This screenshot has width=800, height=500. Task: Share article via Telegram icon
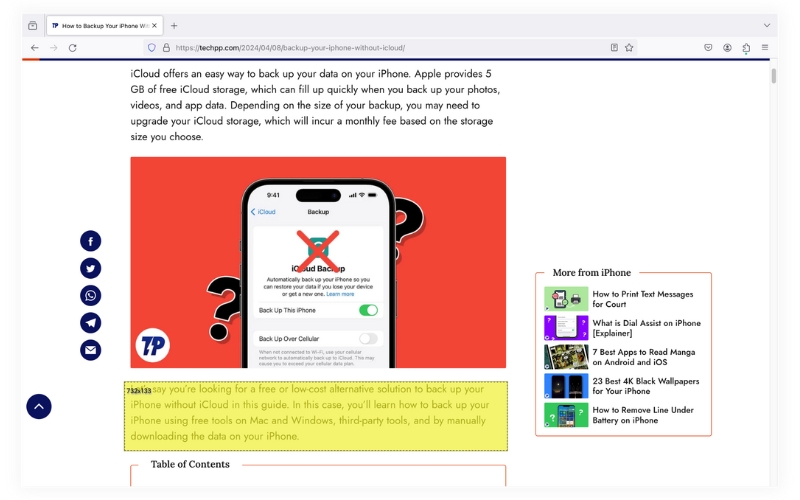[x=90, y=322]
